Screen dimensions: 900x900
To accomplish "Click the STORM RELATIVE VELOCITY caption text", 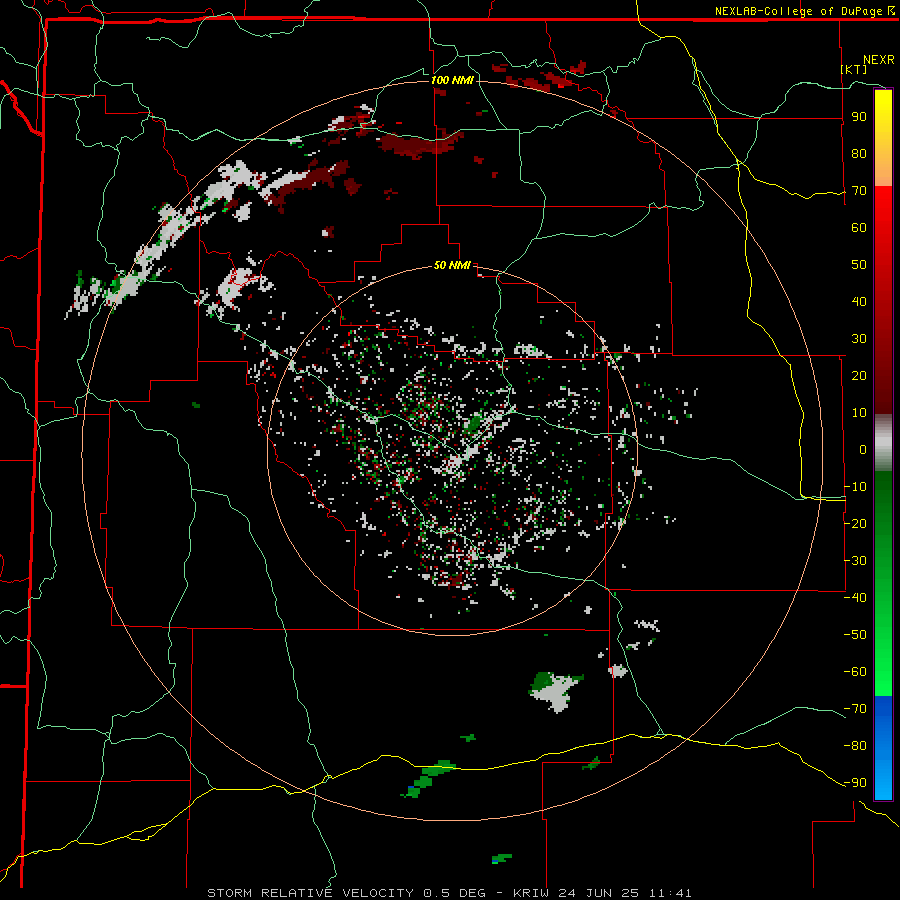I will [x=310, y=893].
